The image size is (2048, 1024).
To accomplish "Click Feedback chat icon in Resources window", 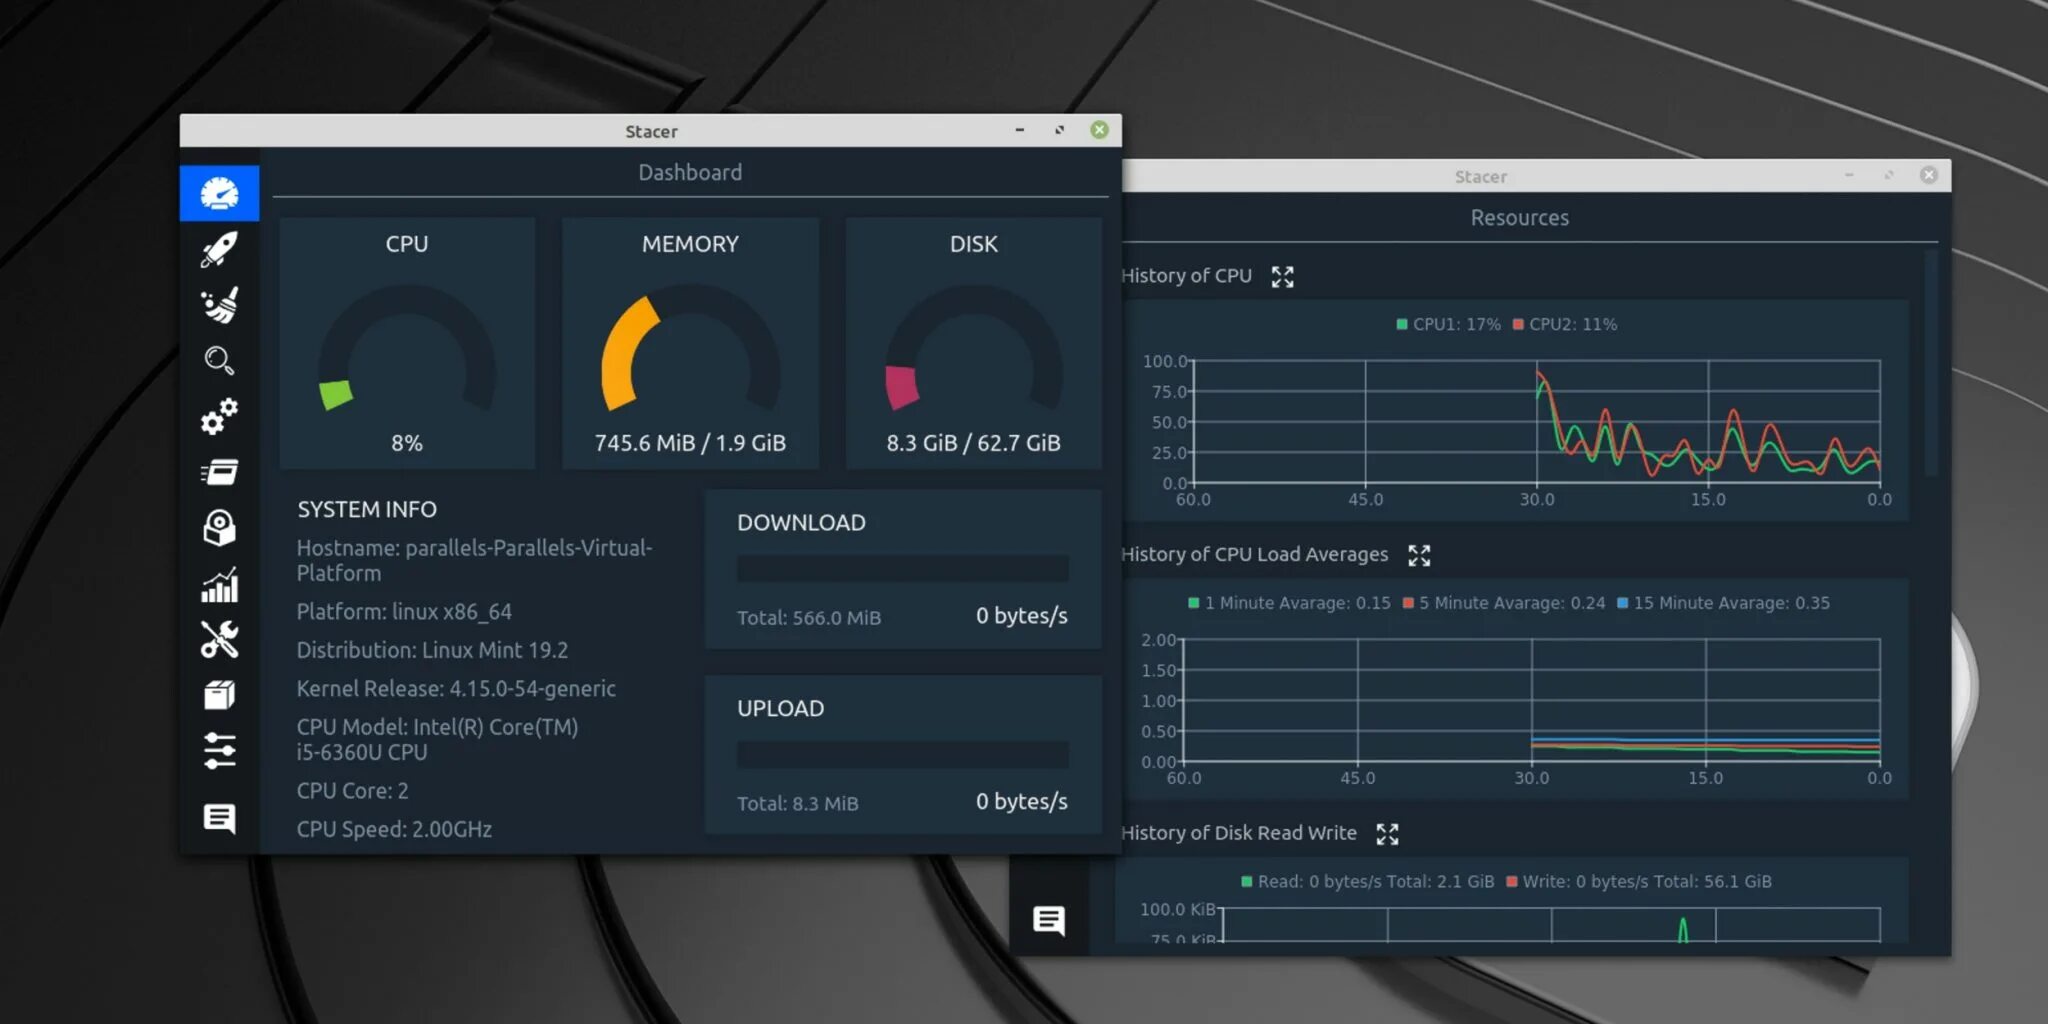I will tap(1048, 920).
